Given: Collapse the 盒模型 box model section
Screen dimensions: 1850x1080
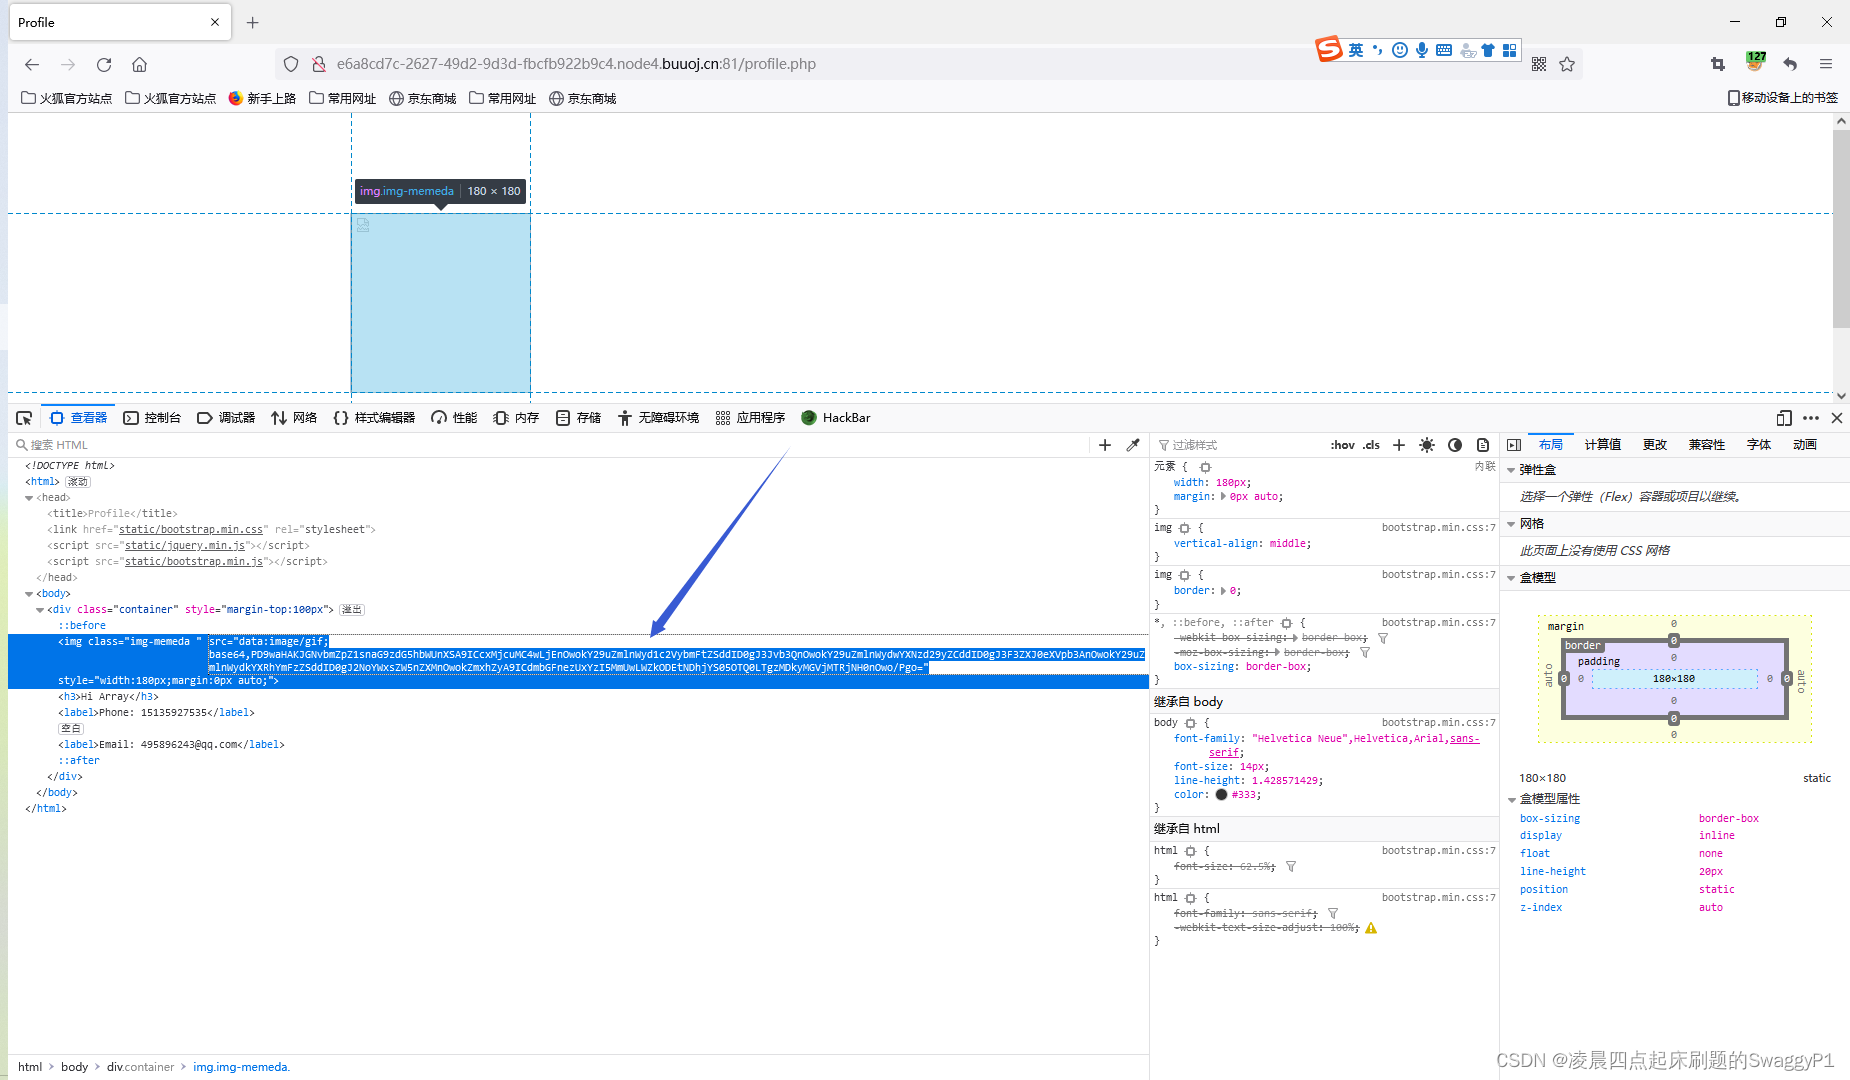Looking at the screenshot, I should pyautogui.click(x=1511, y=578).
